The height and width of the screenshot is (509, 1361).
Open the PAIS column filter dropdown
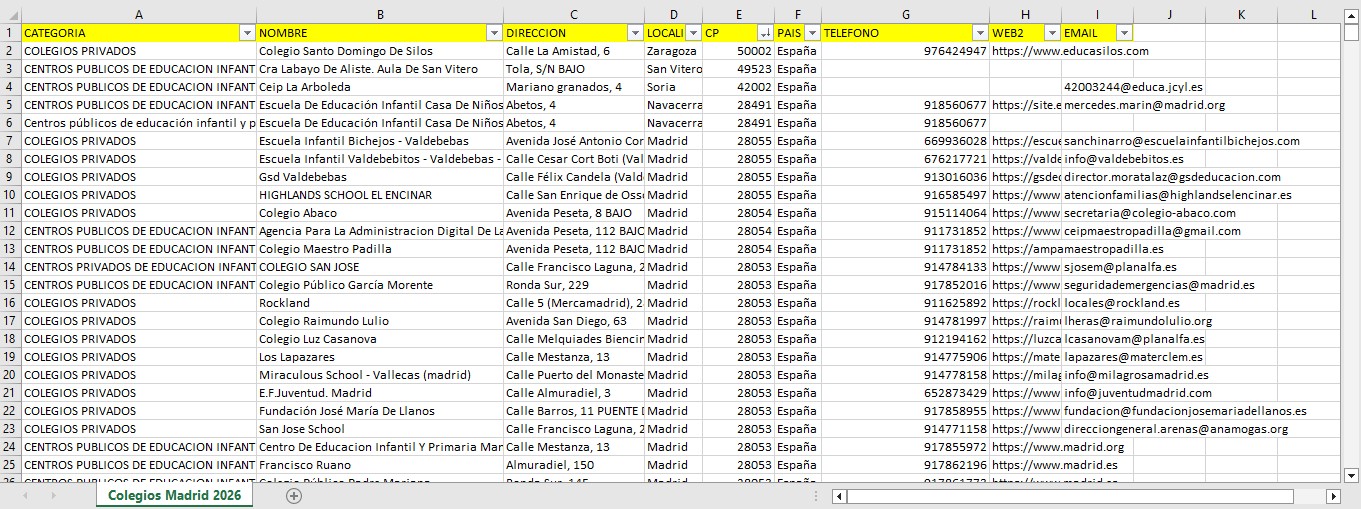pyautogui.click(x=812, y=33)
